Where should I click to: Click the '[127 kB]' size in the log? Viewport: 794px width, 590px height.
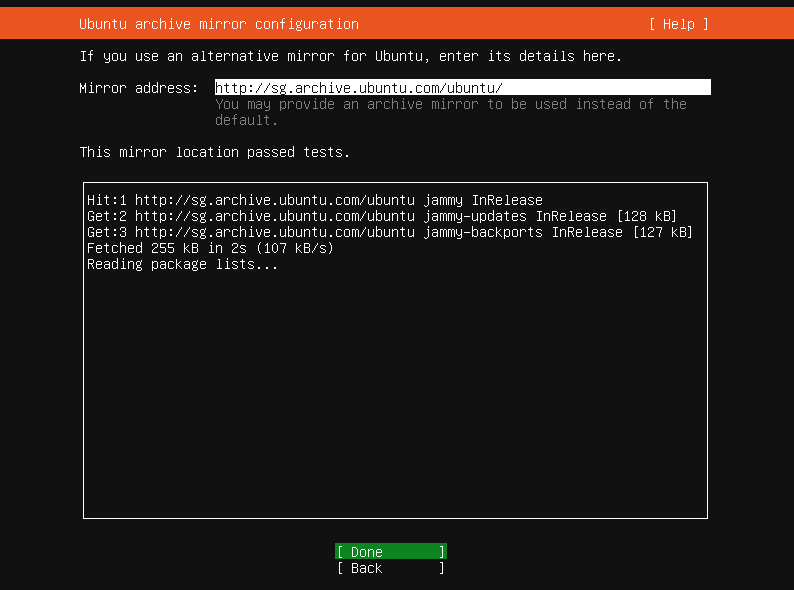pos(662,232)
